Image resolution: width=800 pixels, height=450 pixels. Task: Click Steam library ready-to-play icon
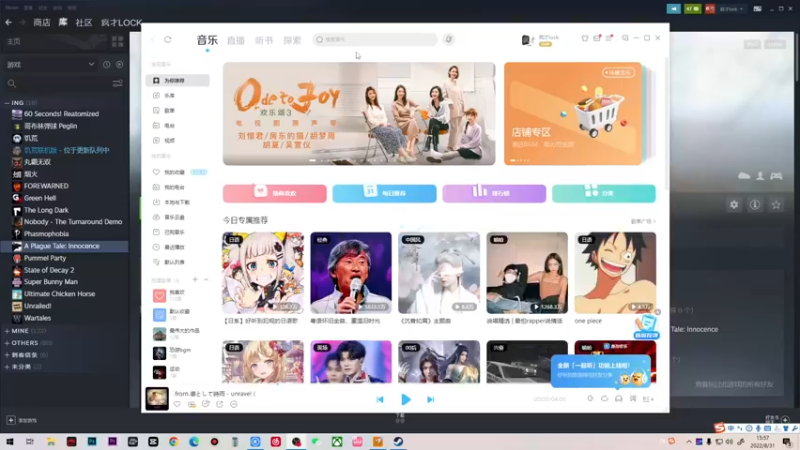coord(119,65)
